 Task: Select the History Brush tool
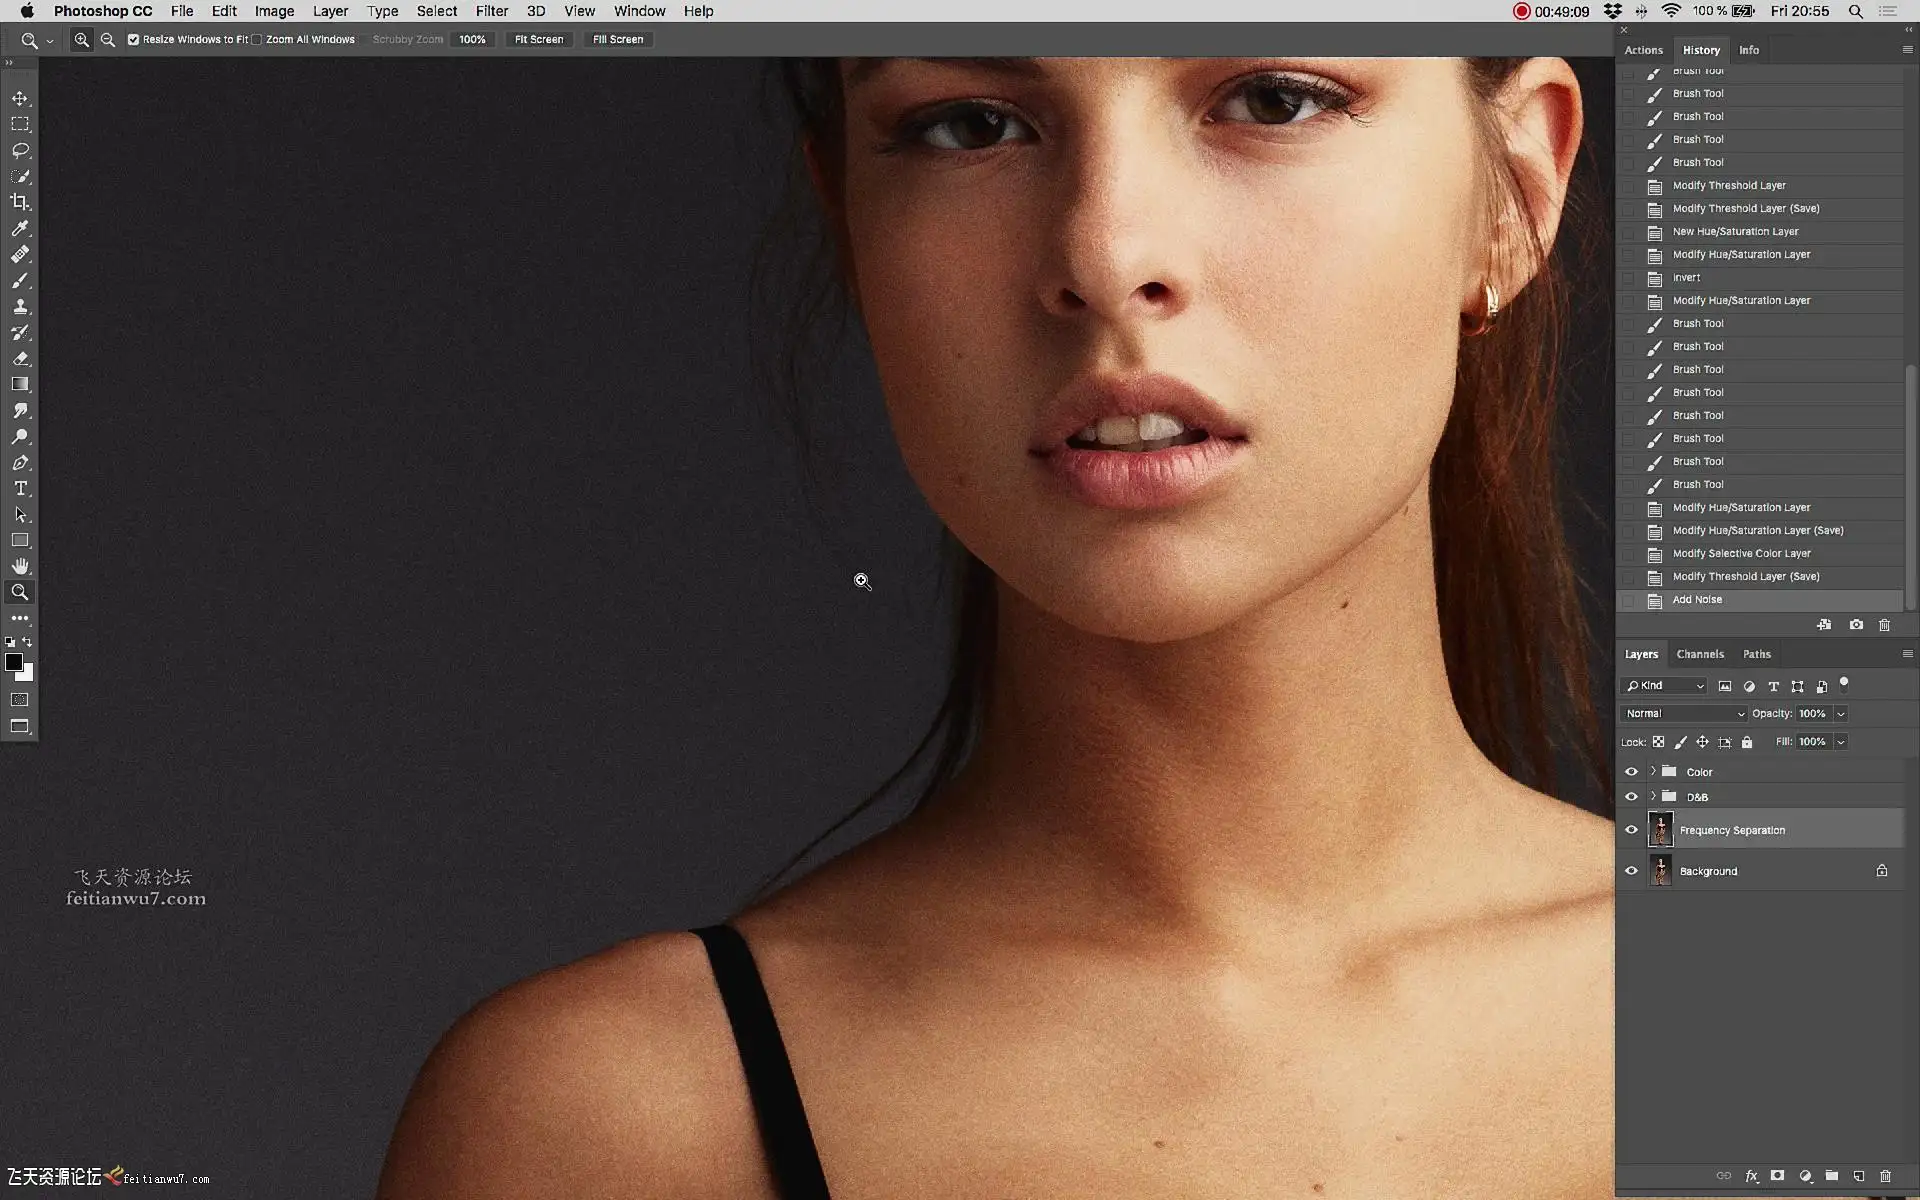tap(20, 332)
